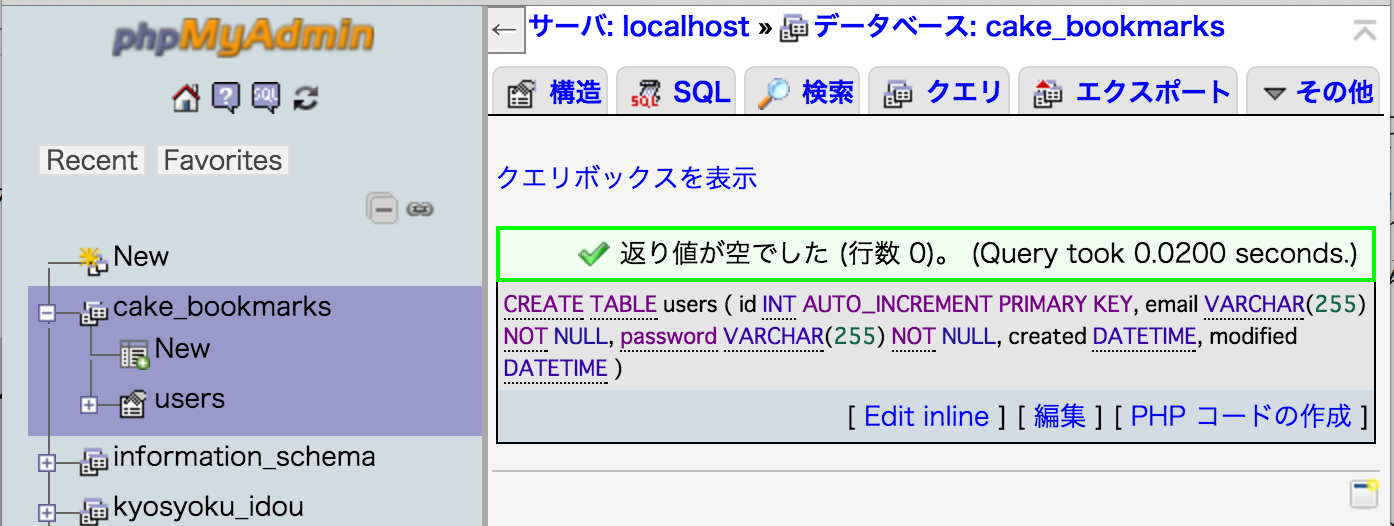Open the クエリ tab

(939, 92)
